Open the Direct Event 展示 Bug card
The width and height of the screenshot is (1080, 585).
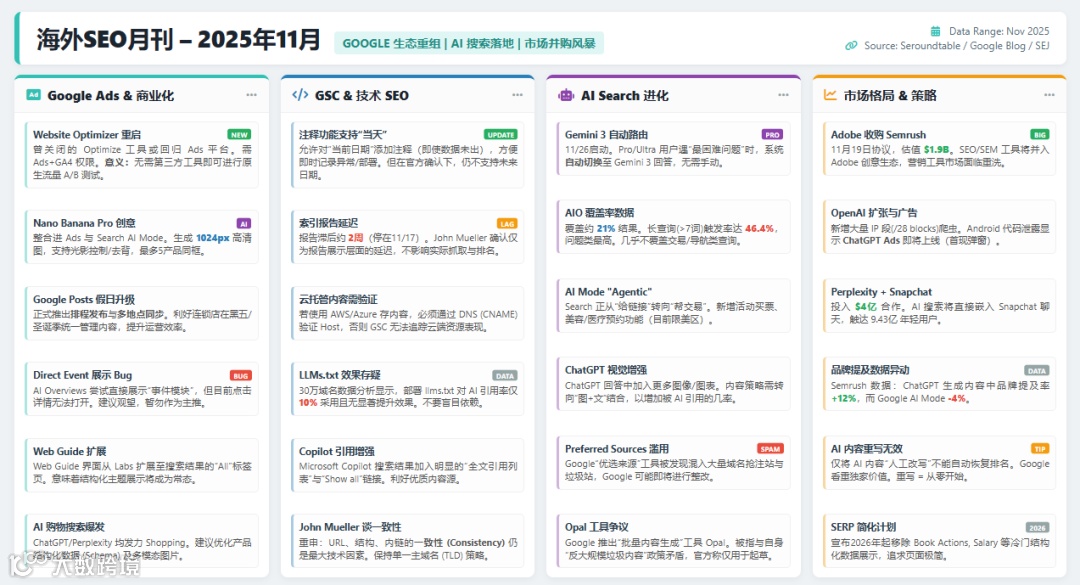(142, 389)
